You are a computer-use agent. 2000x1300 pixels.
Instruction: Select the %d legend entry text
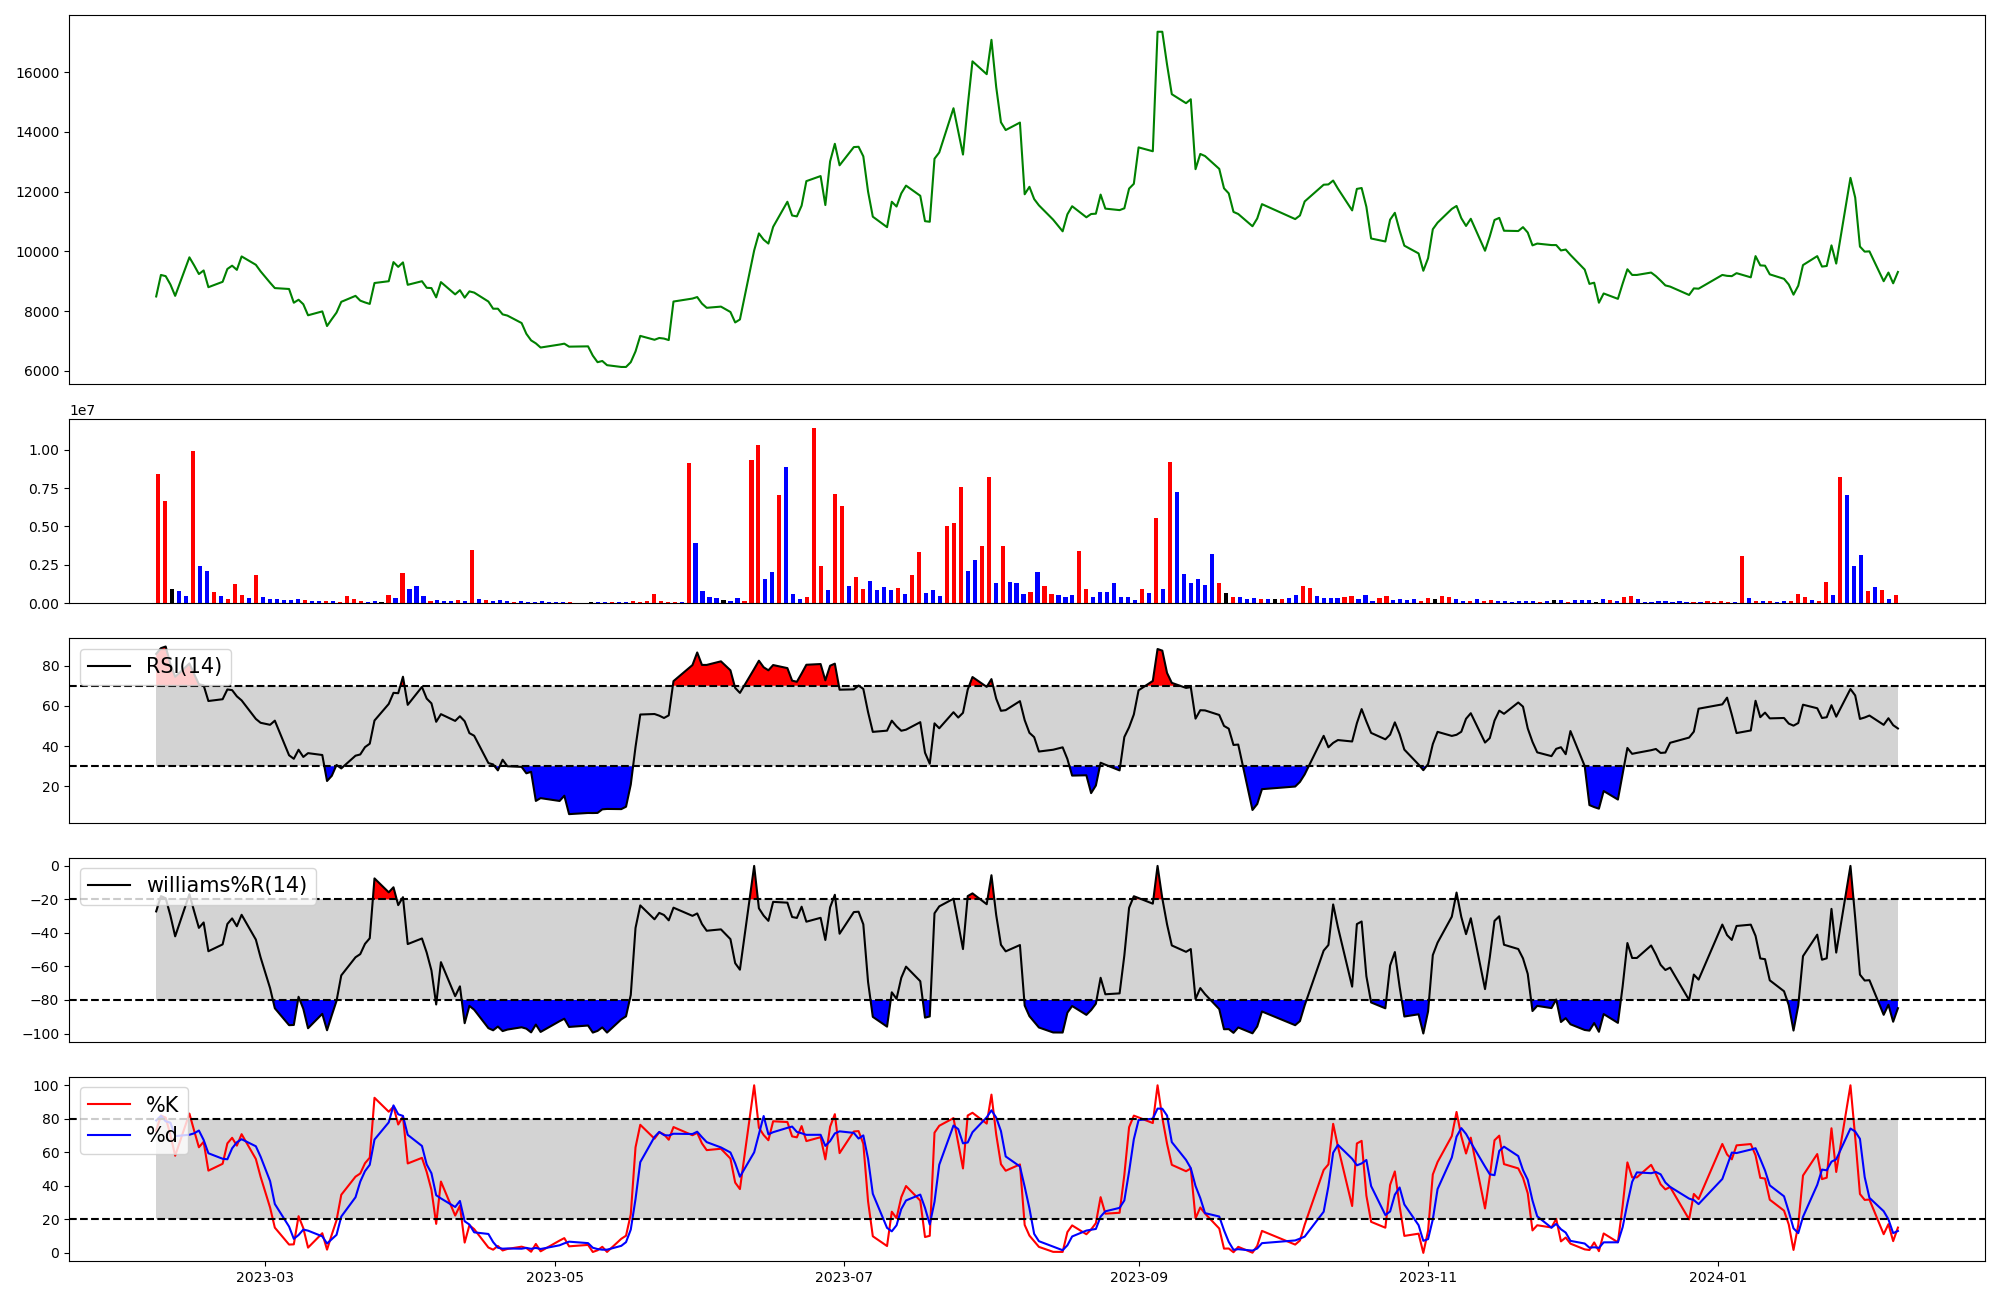(162, 1135)
